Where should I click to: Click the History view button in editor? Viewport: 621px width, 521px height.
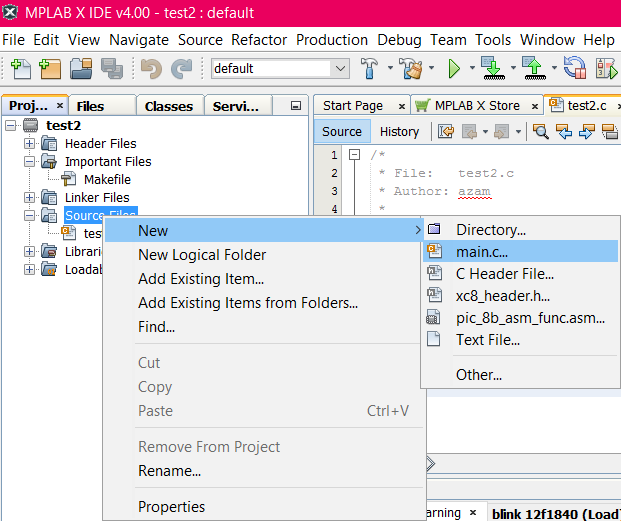(399, 131)
